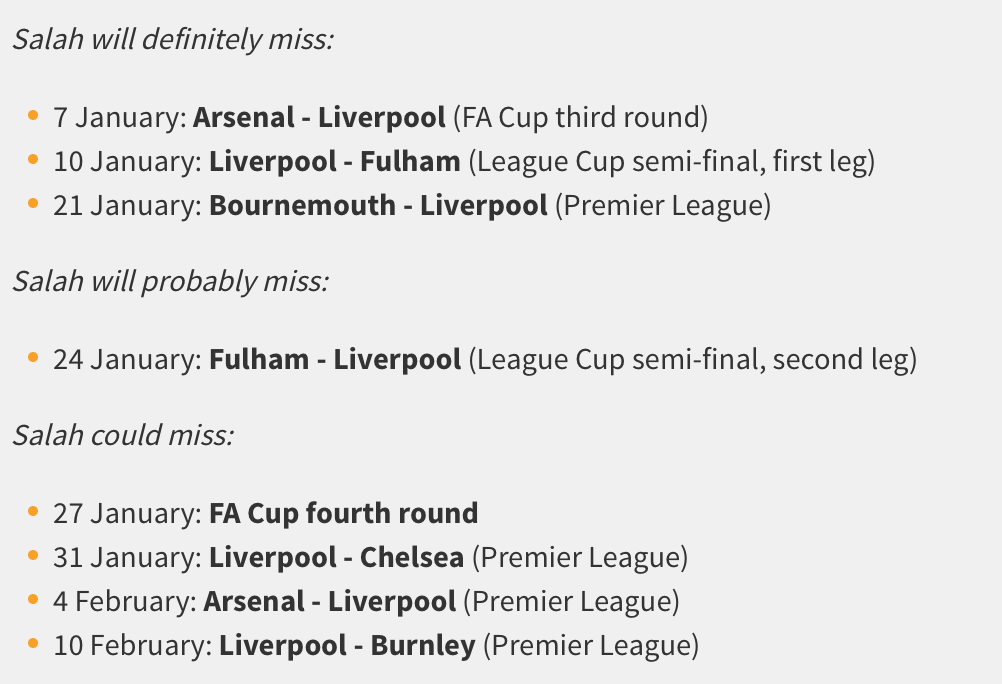Select the bold 'FA Cup fourth round' text
1002x684 pixels.
point(344,513)
